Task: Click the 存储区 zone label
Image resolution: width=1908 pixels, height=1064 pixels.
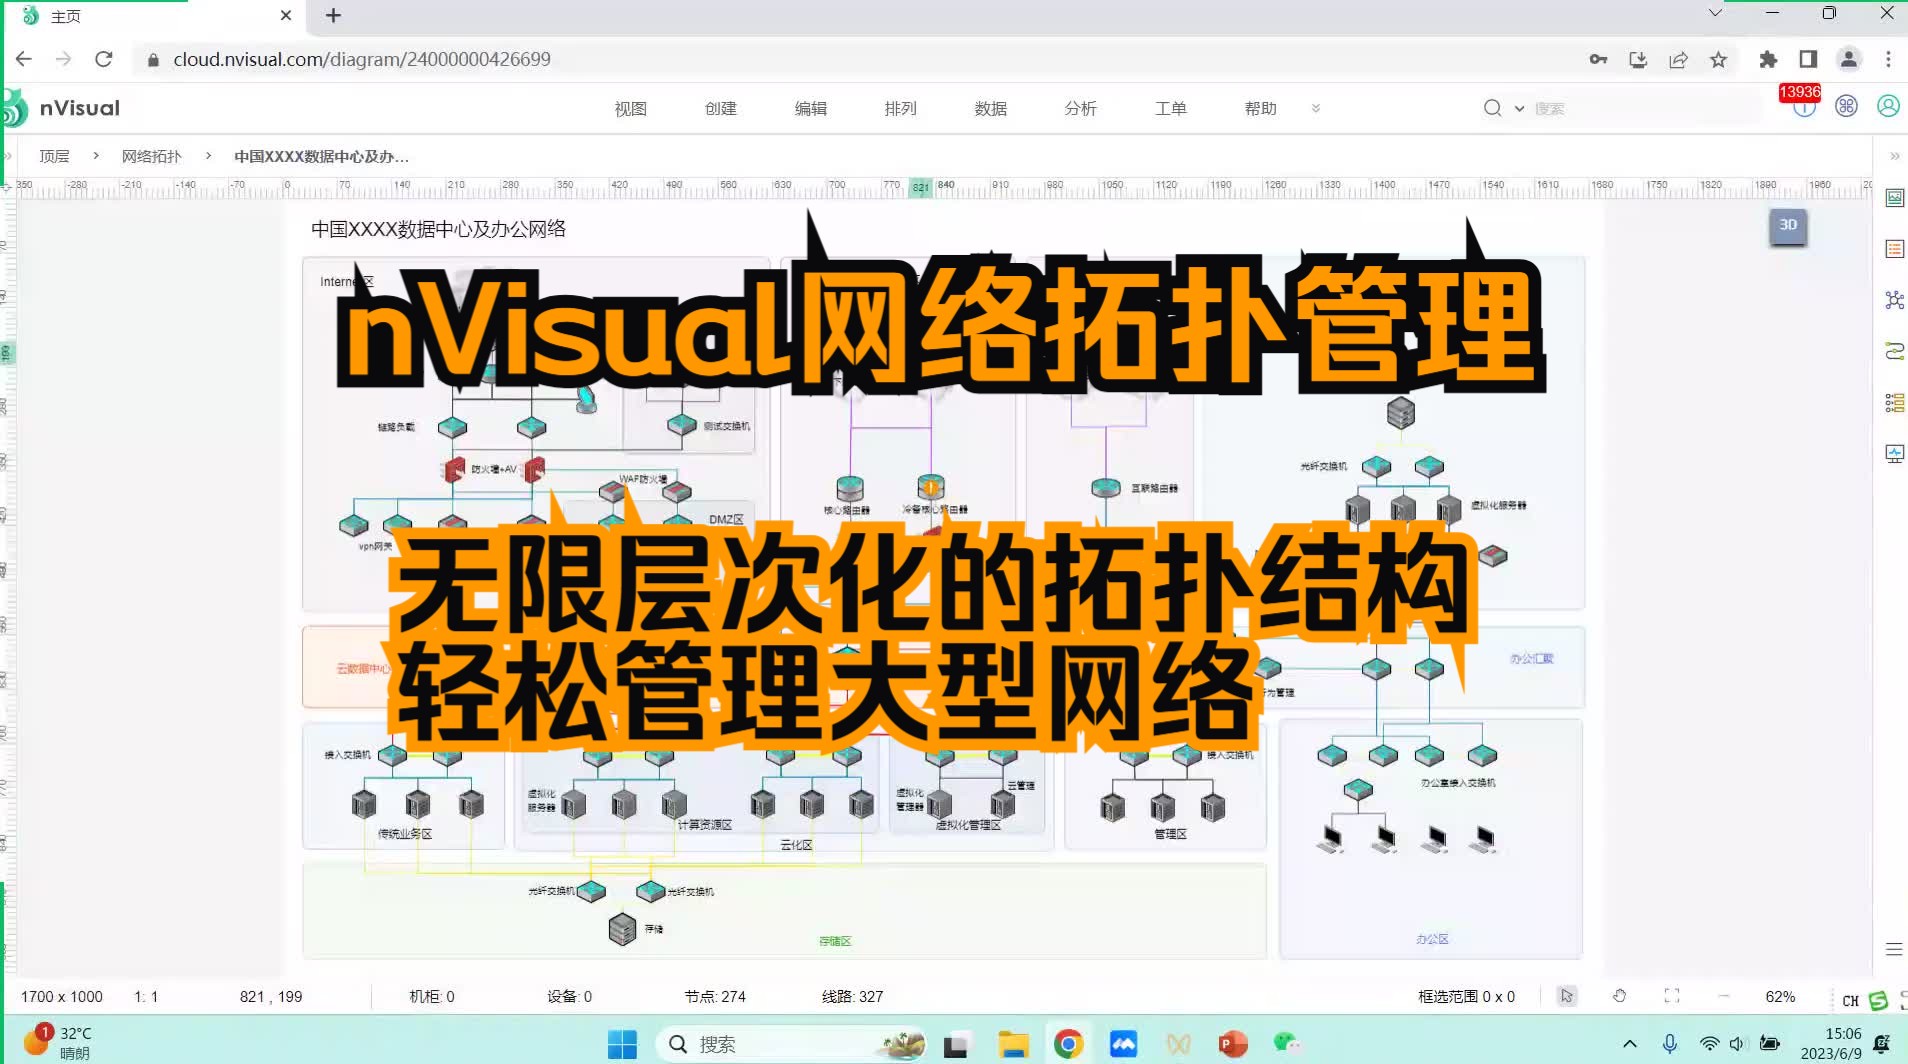Action: [x=834, y=941]
